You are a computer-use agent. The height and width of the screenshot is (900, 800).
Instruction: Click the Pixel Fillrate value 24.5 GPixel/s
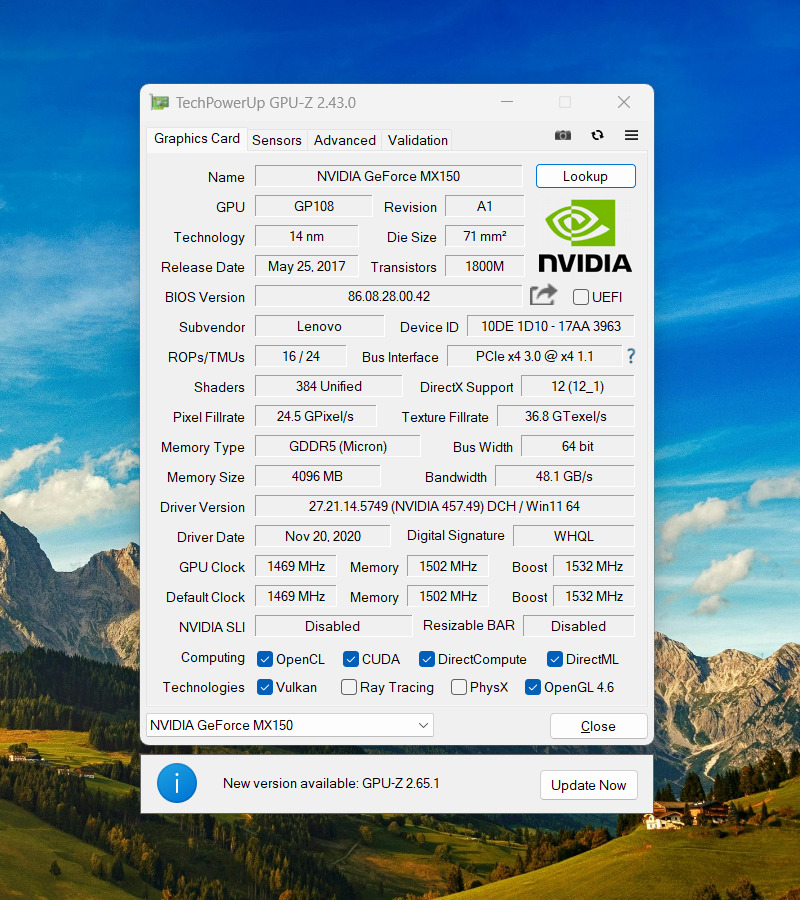point(316,416)
